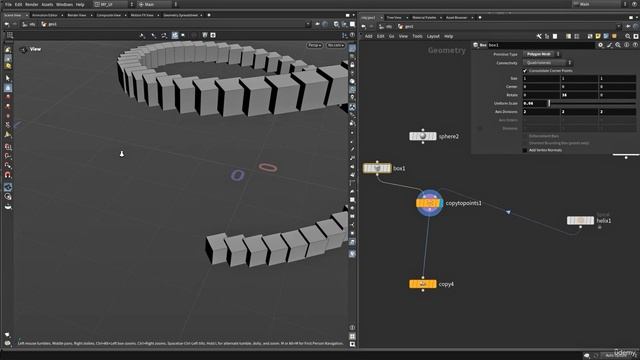Click the geo1 path in scene view

click(x=49, y=24)
